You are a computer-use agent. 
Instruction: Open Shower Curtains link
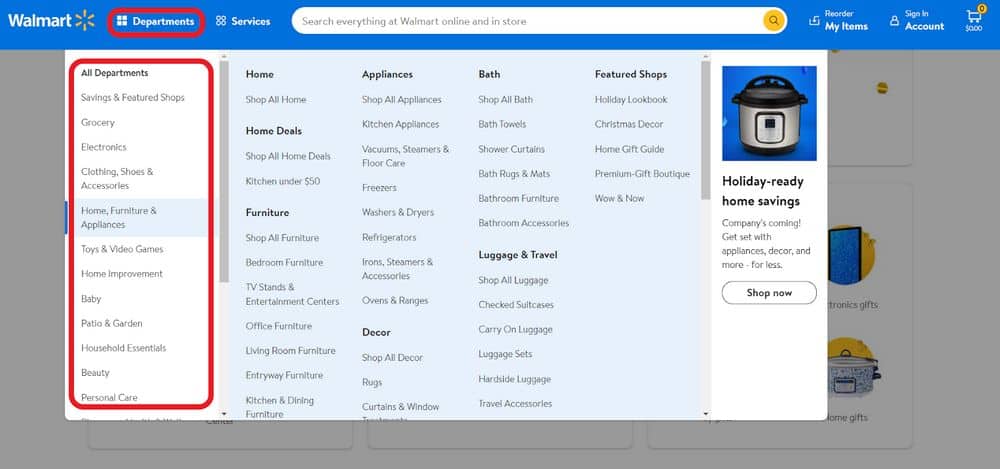click(x=511, y=149)
